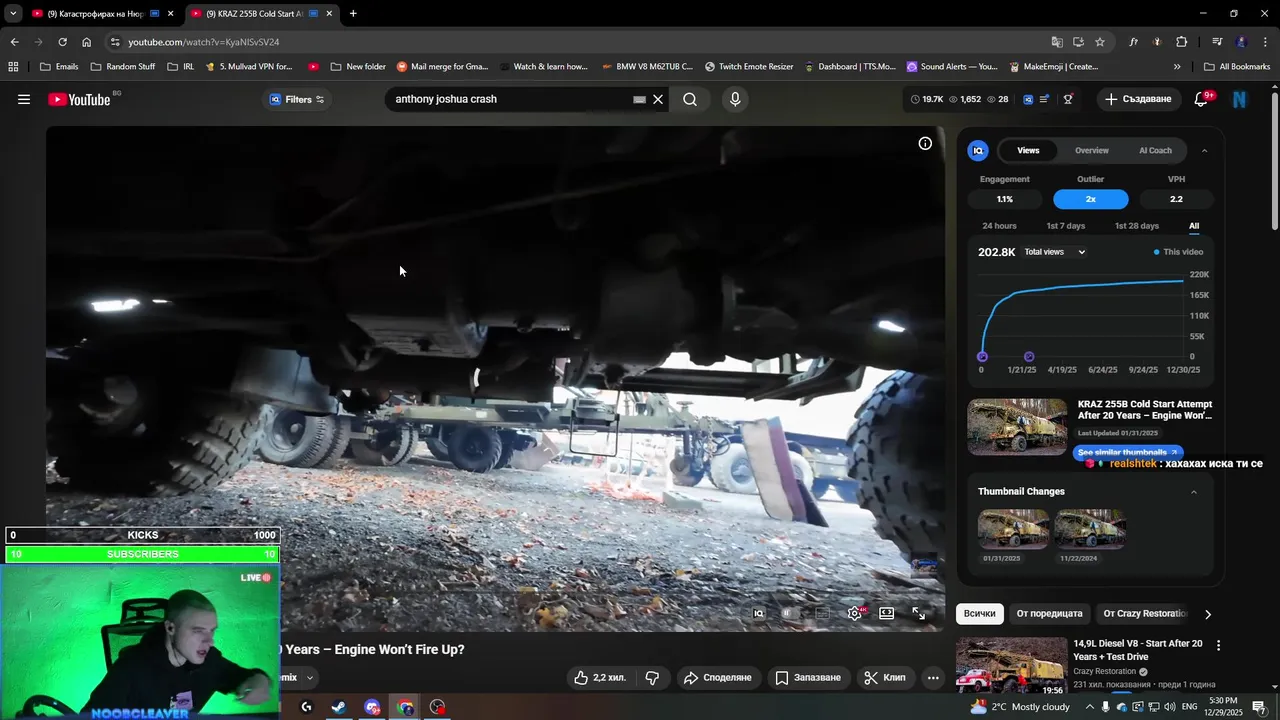Open the 11/22/2024 thumbnail change
Viewport: 1280px width, 720px height.
pos(1090,529)
